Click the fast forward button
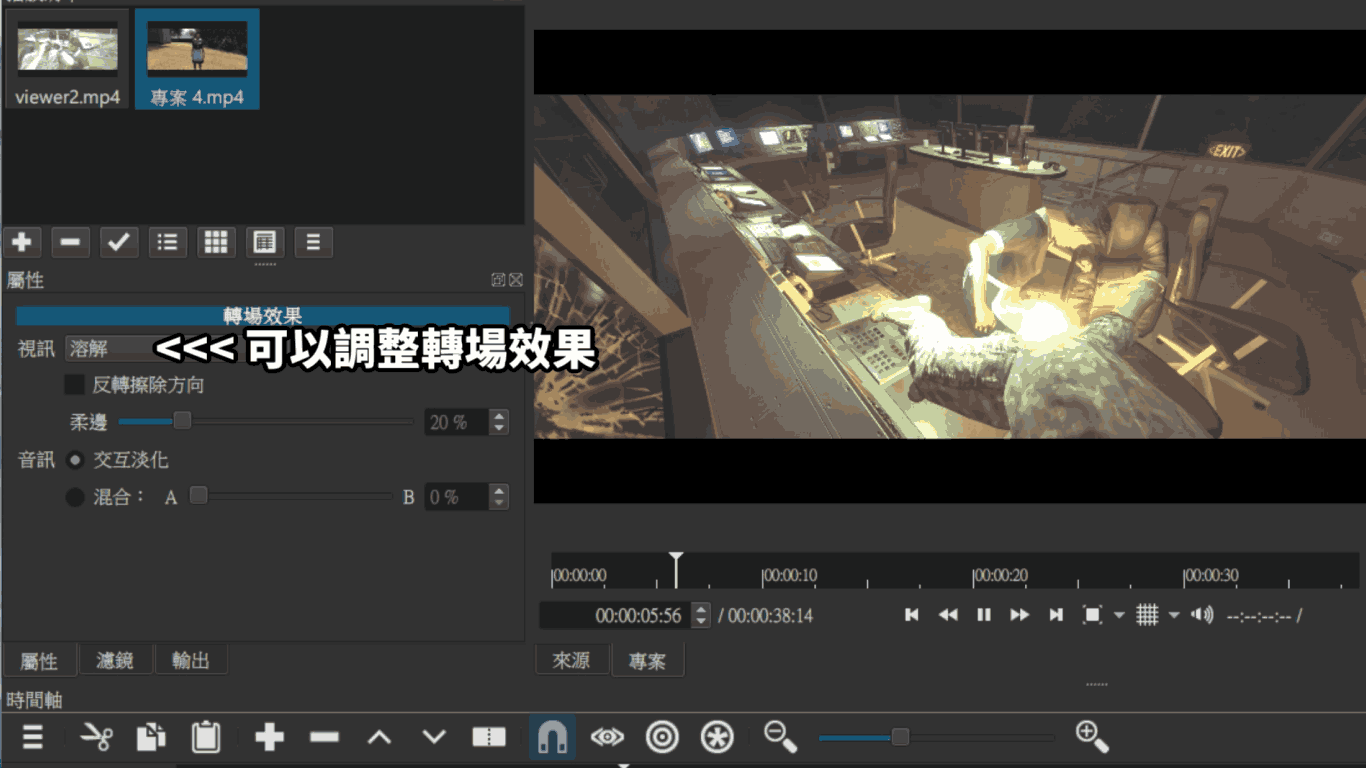This screenshot has width=1366, height=768. [1020, 615]
